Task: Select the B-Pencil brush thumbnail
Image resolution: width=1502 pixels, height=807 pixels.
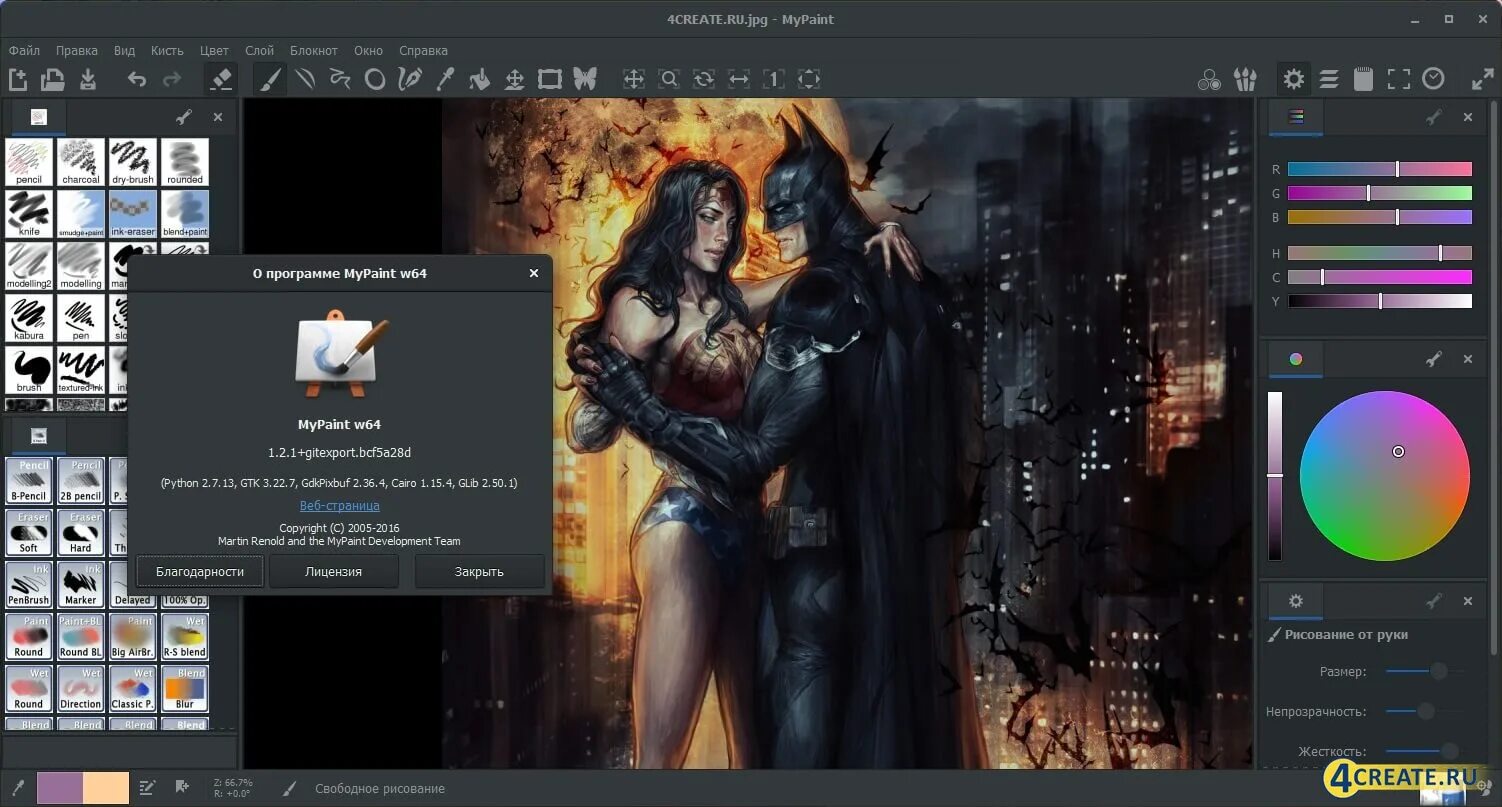Action: 29,480
